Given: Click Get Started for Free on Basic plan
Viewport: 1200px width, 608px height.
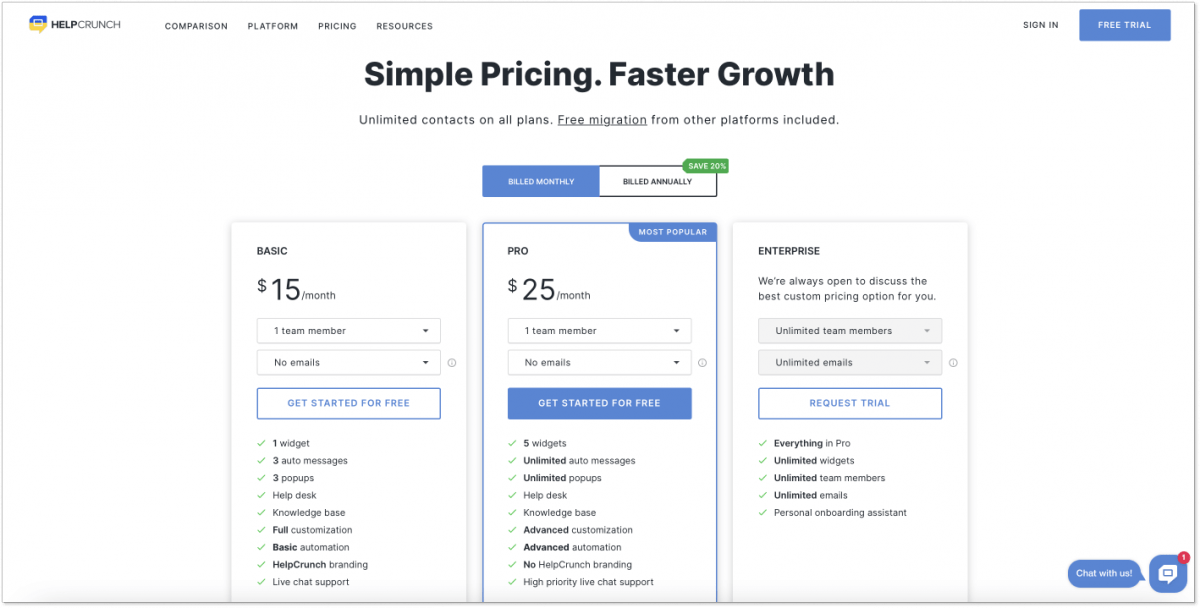Looking at the screenshot, I should coord(348,403).
